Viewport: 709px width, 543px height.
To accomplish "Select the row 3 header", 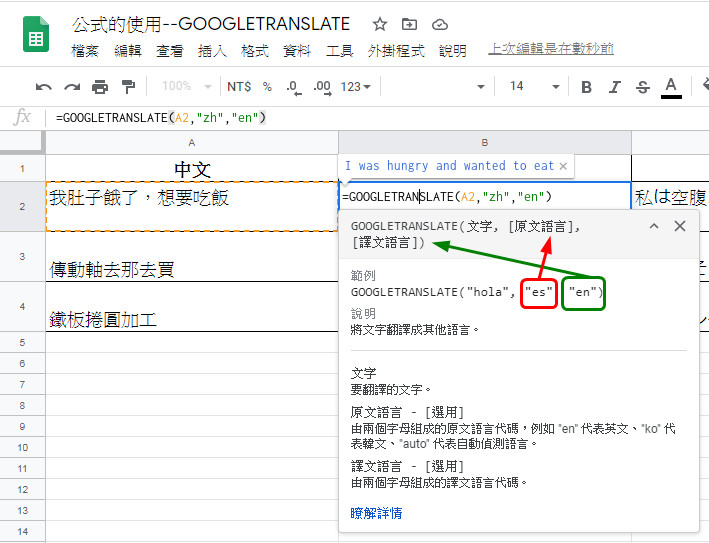I will click(x=22, y=256).
